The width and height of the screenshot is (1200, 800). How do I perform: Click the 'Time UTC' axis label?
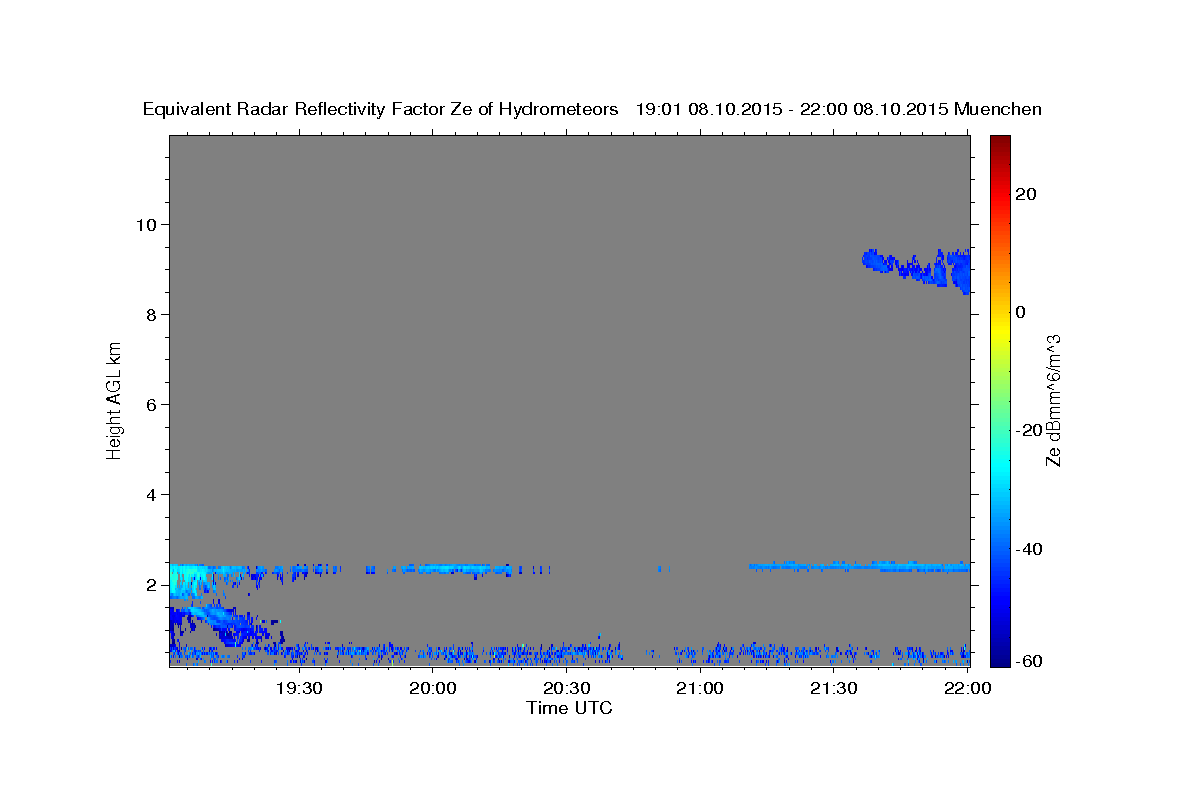570,708
